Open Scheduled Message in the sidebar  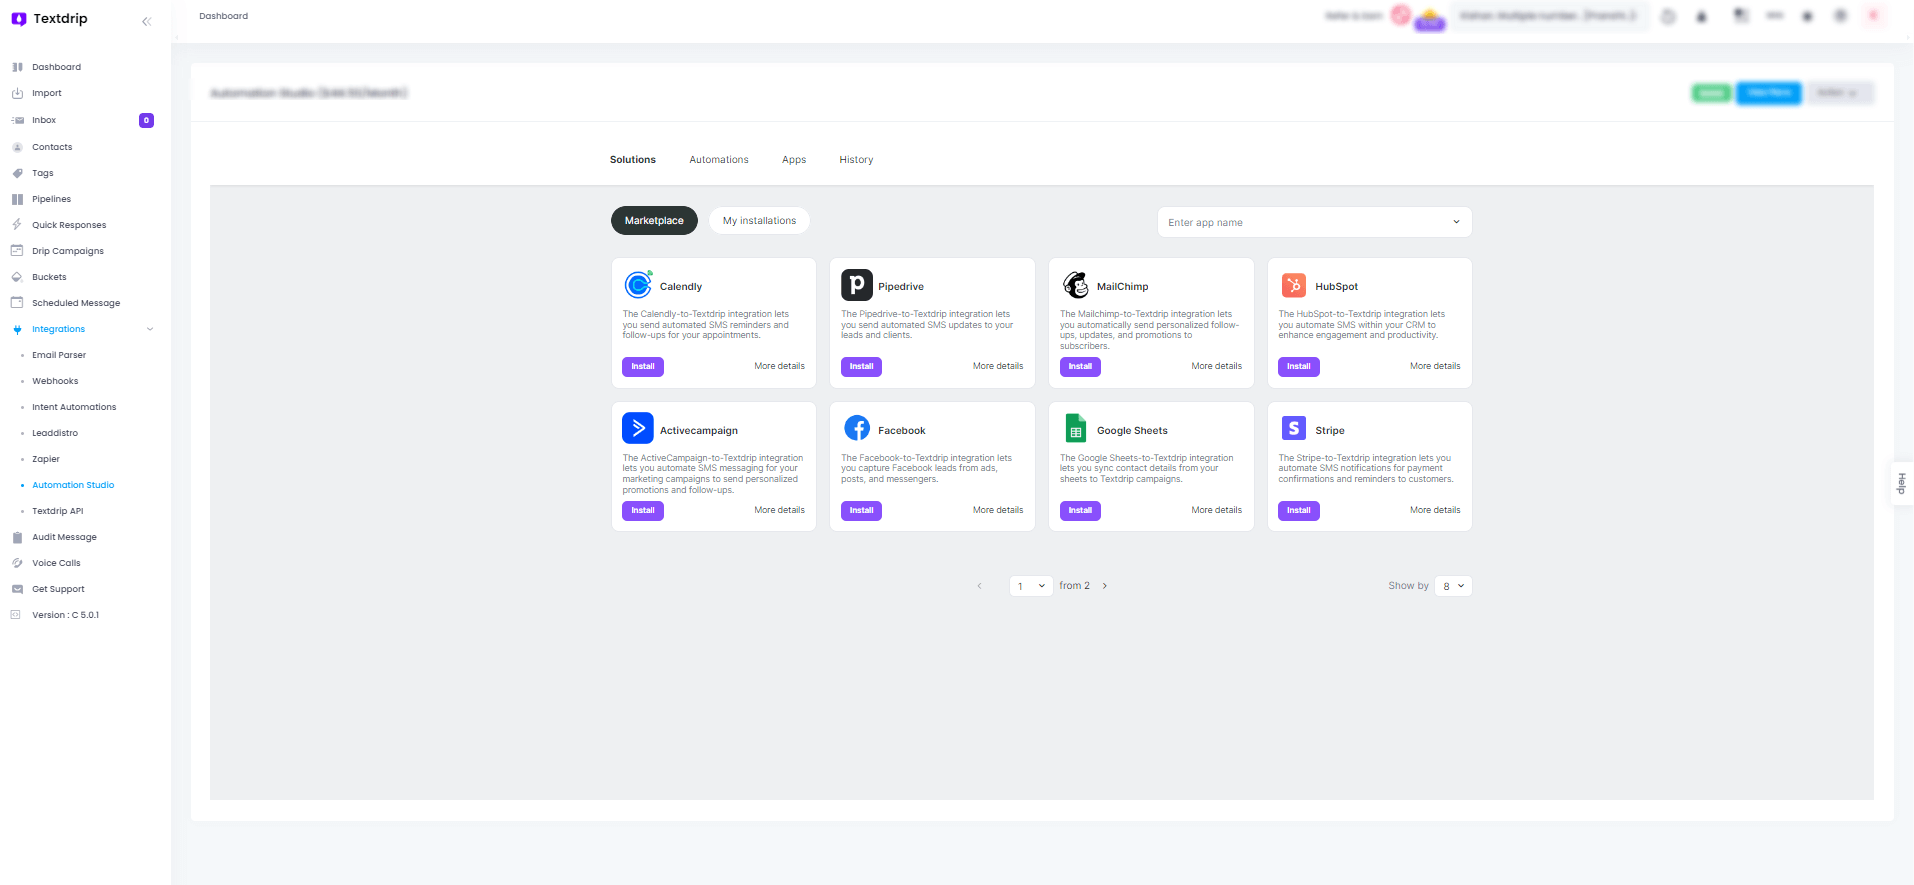click(x=76, y=303)
